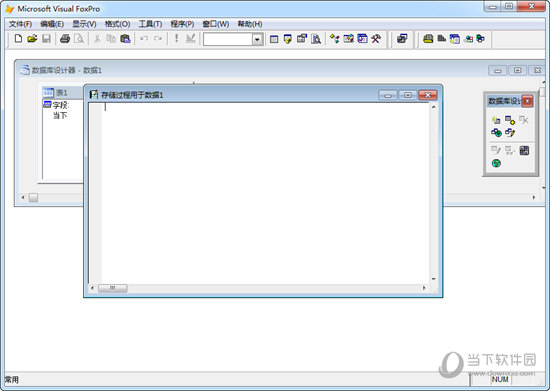
Task: Undo the last action via toolbar
Action: [144, 39]
